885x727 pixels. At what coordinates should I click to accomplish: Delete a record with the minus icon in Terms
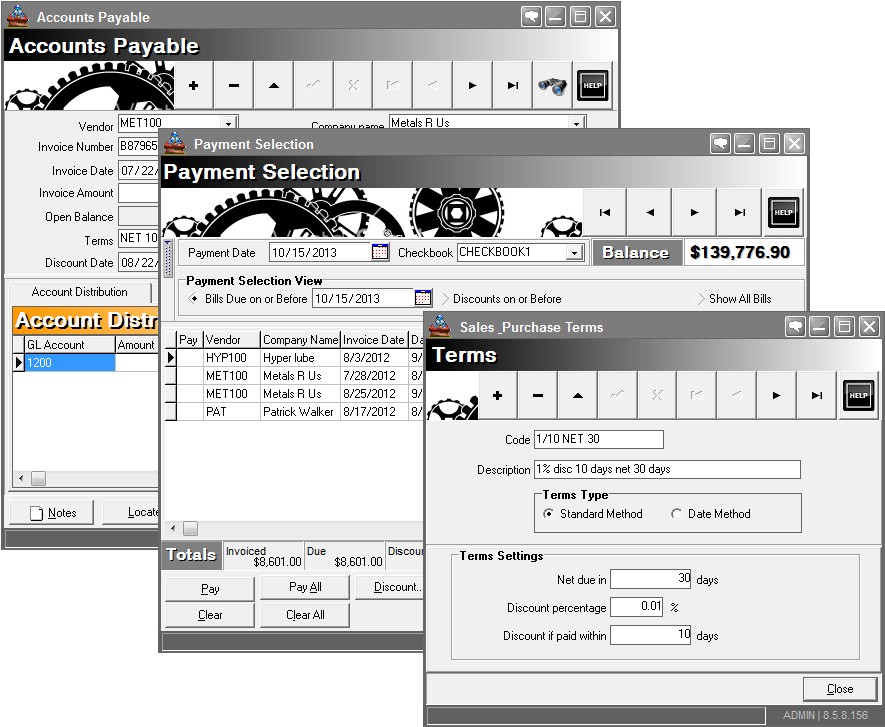[x=537, y=396]
